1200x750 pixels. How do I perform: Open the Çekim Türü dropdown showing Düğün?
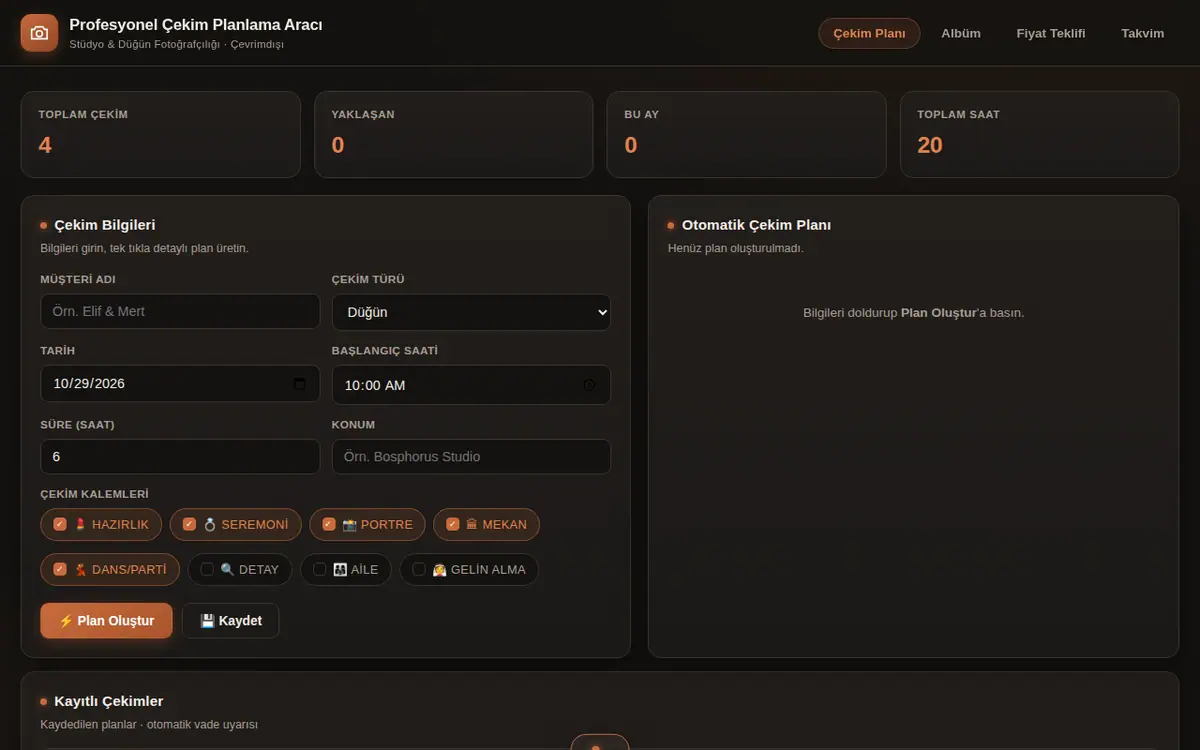click(x=471, y=312)
